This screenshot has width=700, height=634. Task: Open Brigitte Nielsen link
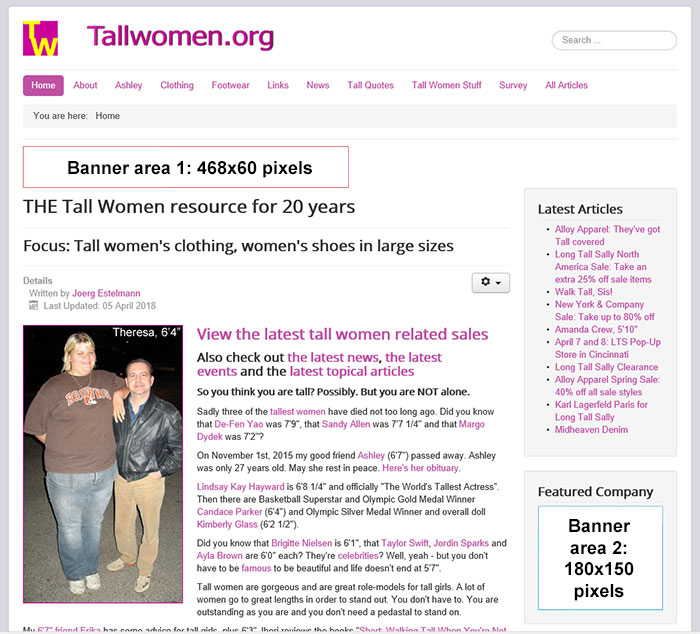click(302, 543)
